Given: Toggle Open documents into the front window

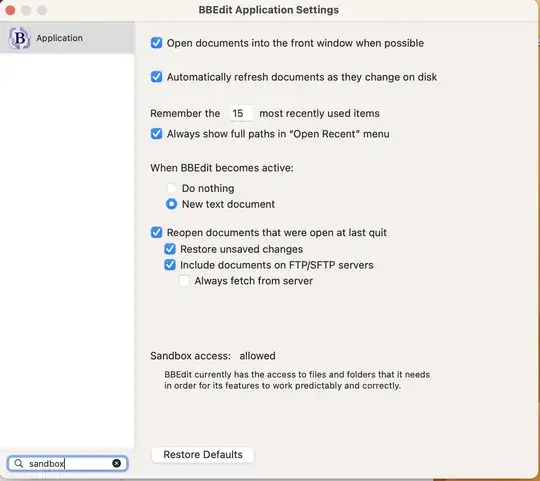Looking at the screenshot, I should 156,43.
